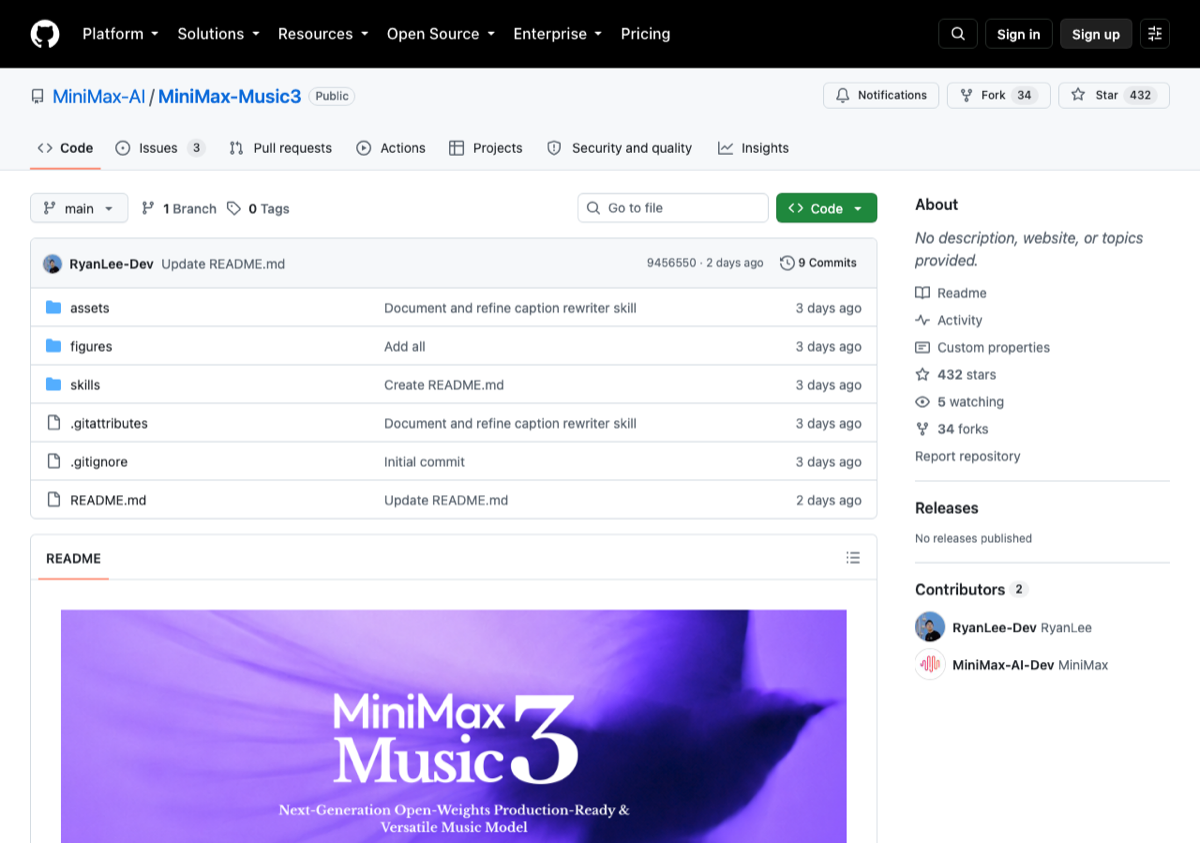The width and height of the screenshot is (1200, 843).
Task: Open the MiniMax-Music3 repository link
Action: point(229,97)
